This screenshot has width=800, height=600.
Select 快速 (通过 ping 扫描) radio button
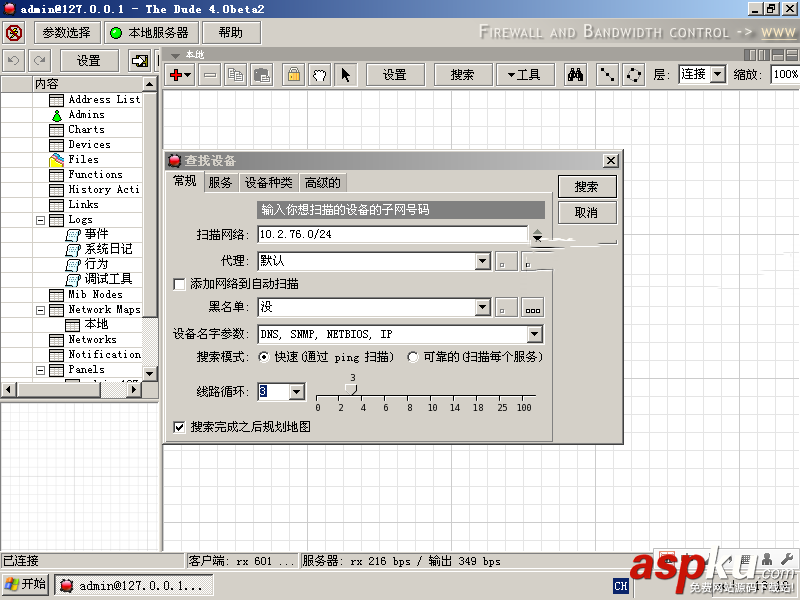point(264,357)
